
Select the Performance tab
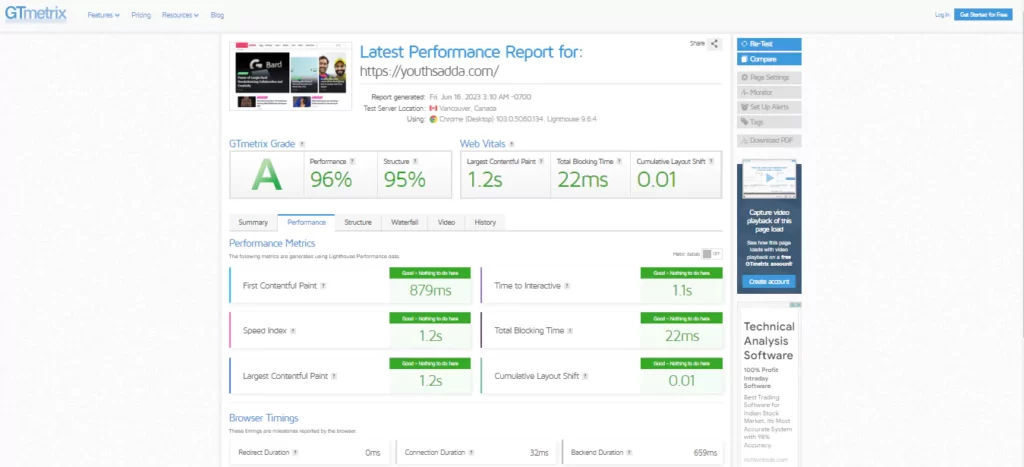coord(306,223)
